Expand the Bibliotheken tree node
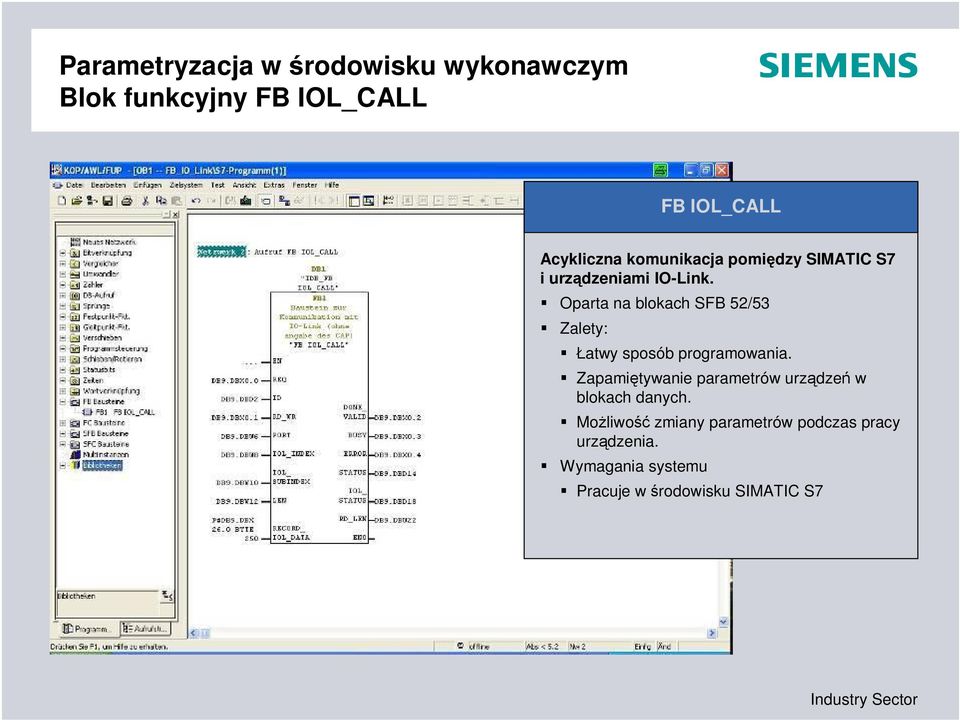 pos(62,465)
